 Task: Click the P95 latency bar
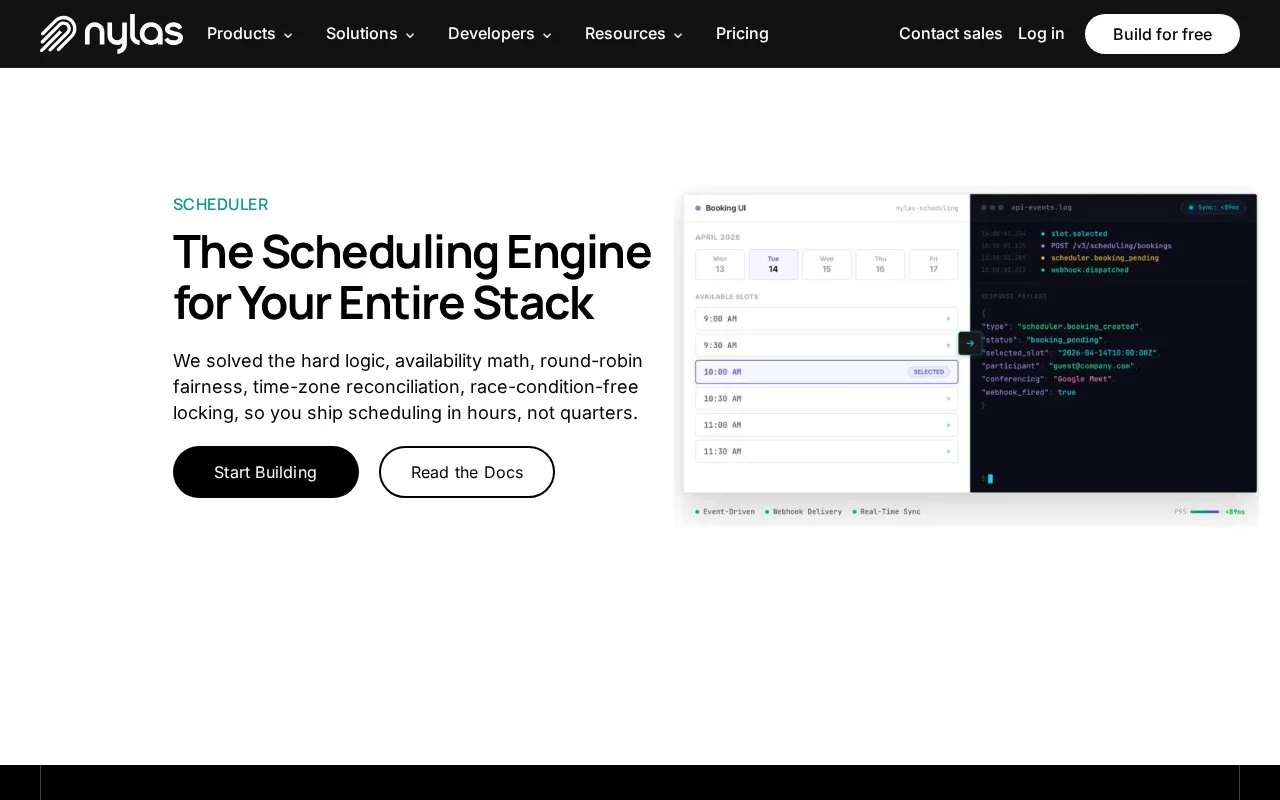(1204, 512)
